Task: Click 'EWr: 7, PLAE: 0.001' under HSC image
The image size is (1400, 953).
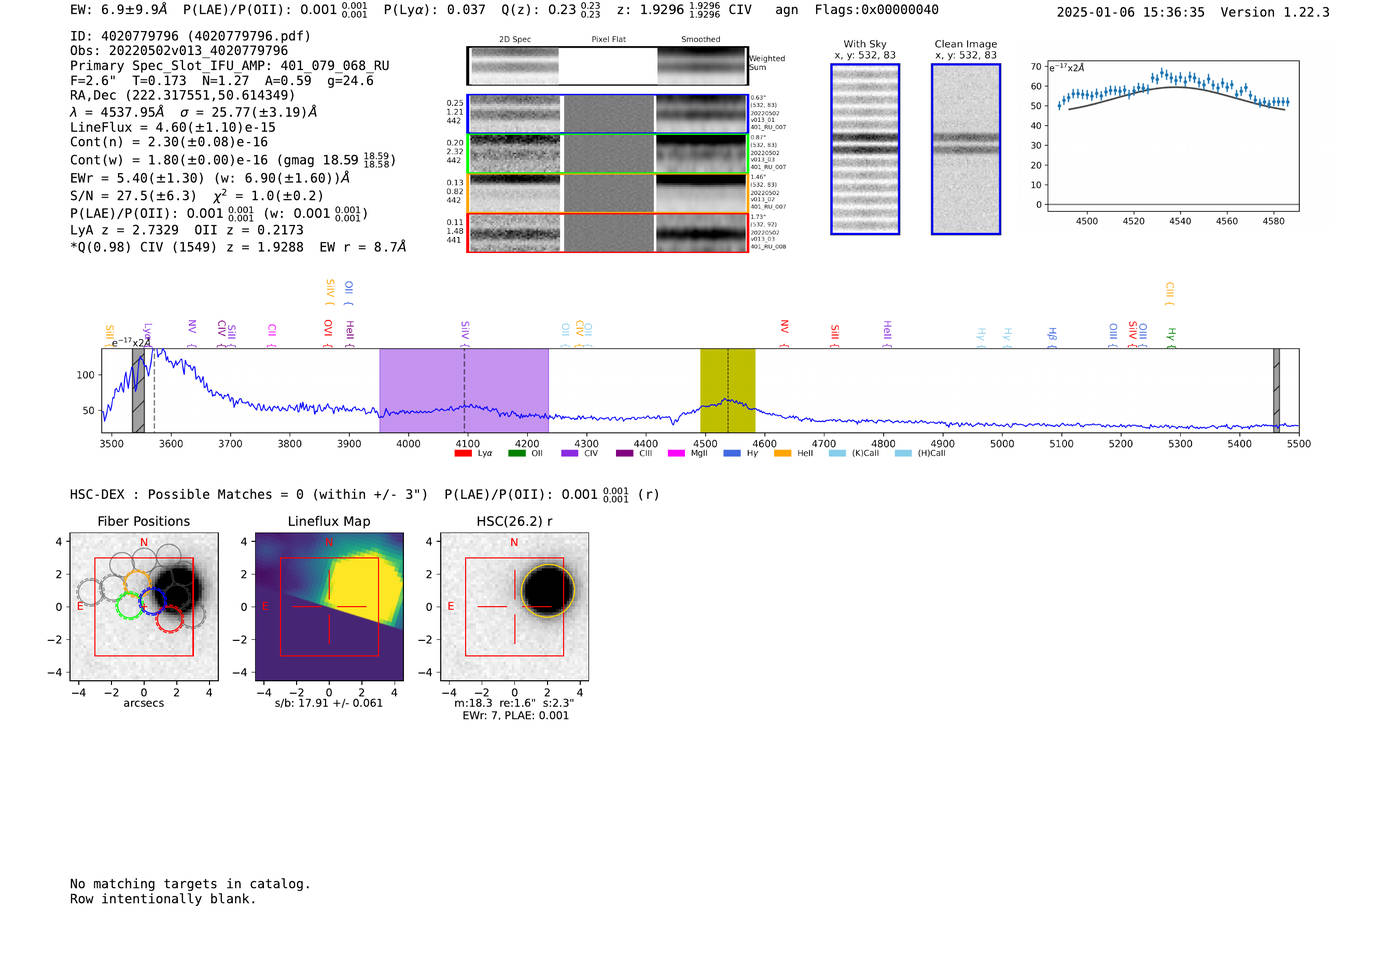Action: (515, 716)
